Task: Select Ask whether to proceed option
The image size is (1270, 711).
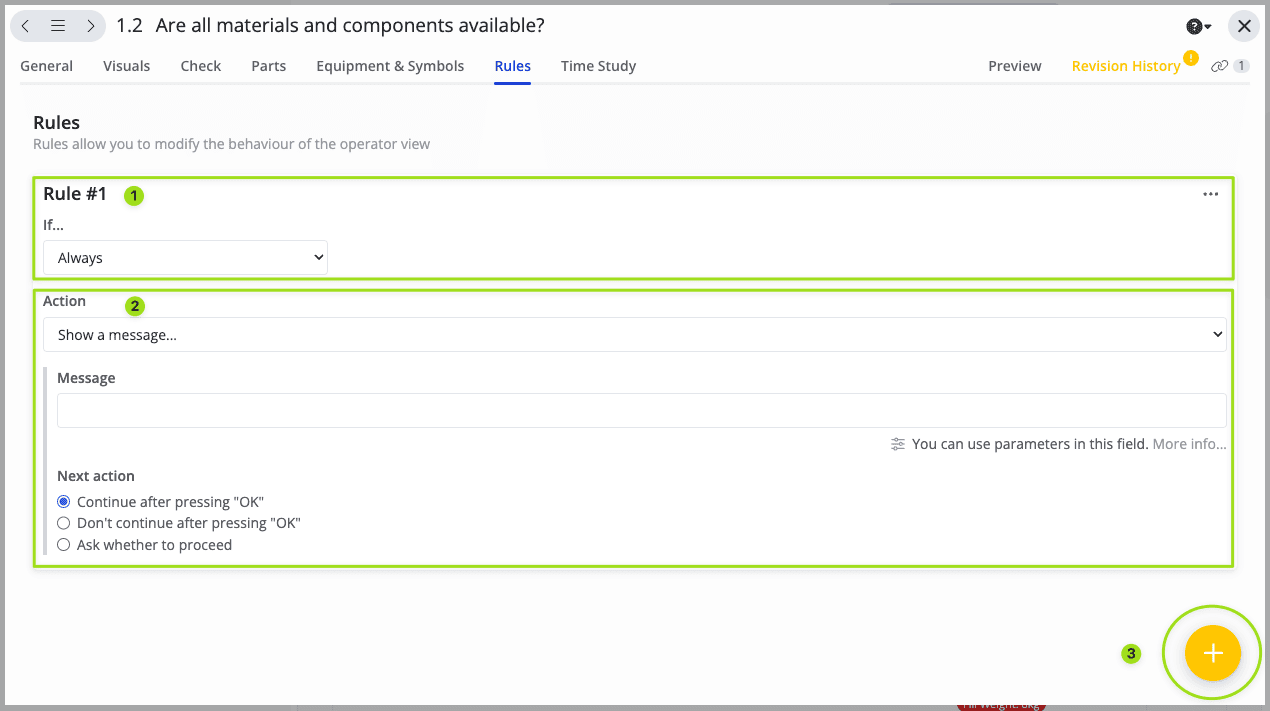Action: (64, 545)
